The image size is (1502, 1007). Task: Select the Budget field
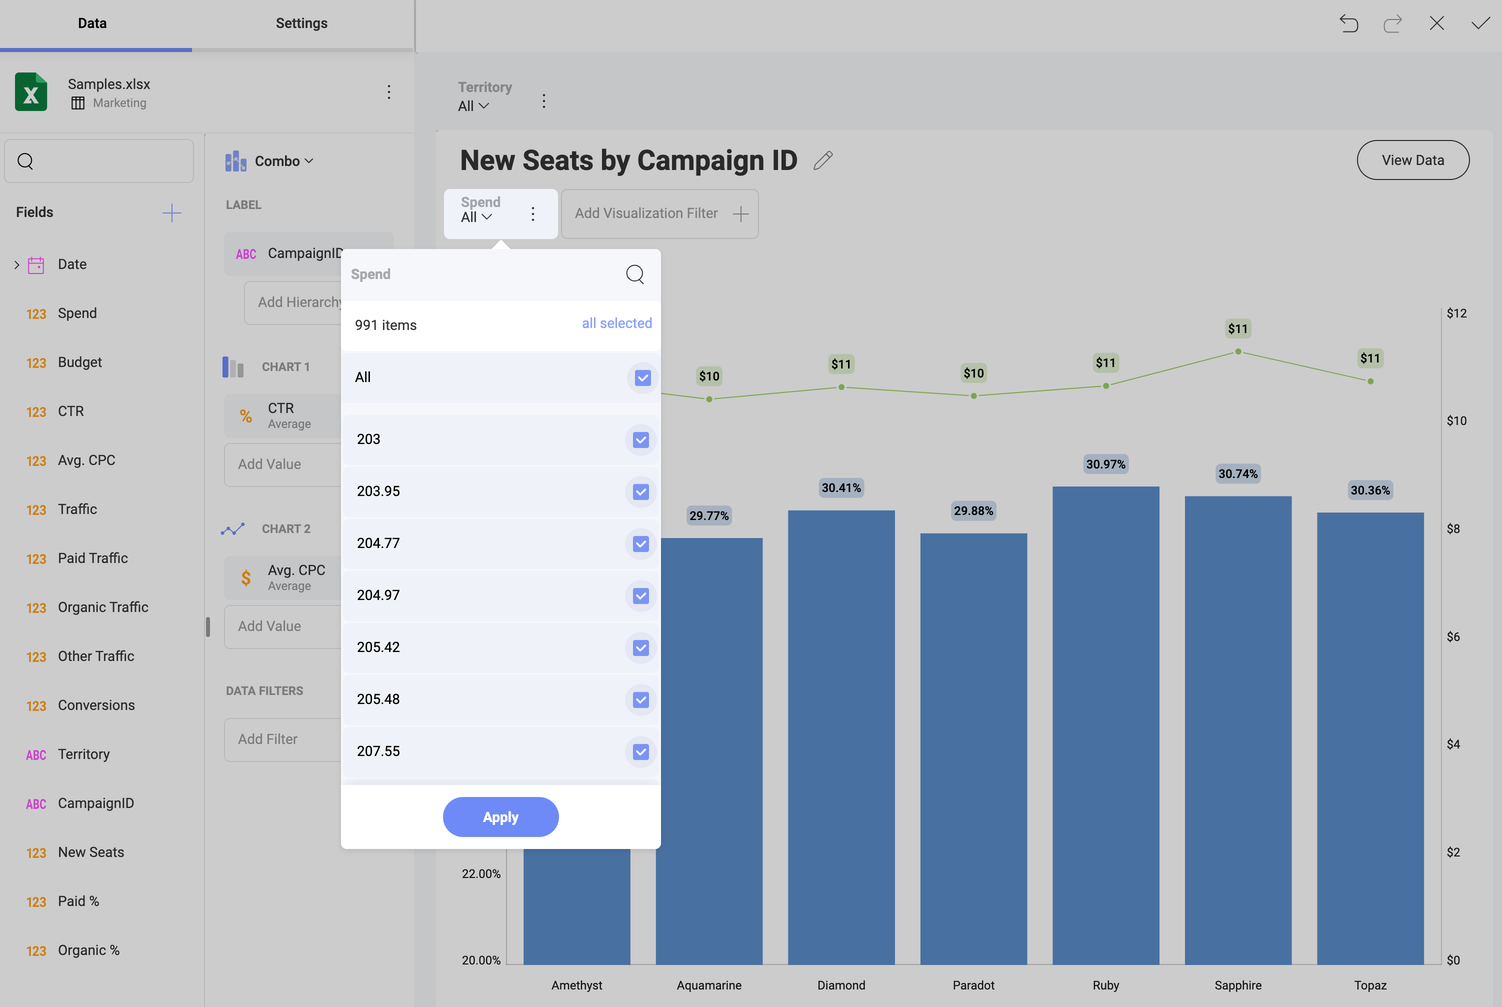tap(80, 362)
